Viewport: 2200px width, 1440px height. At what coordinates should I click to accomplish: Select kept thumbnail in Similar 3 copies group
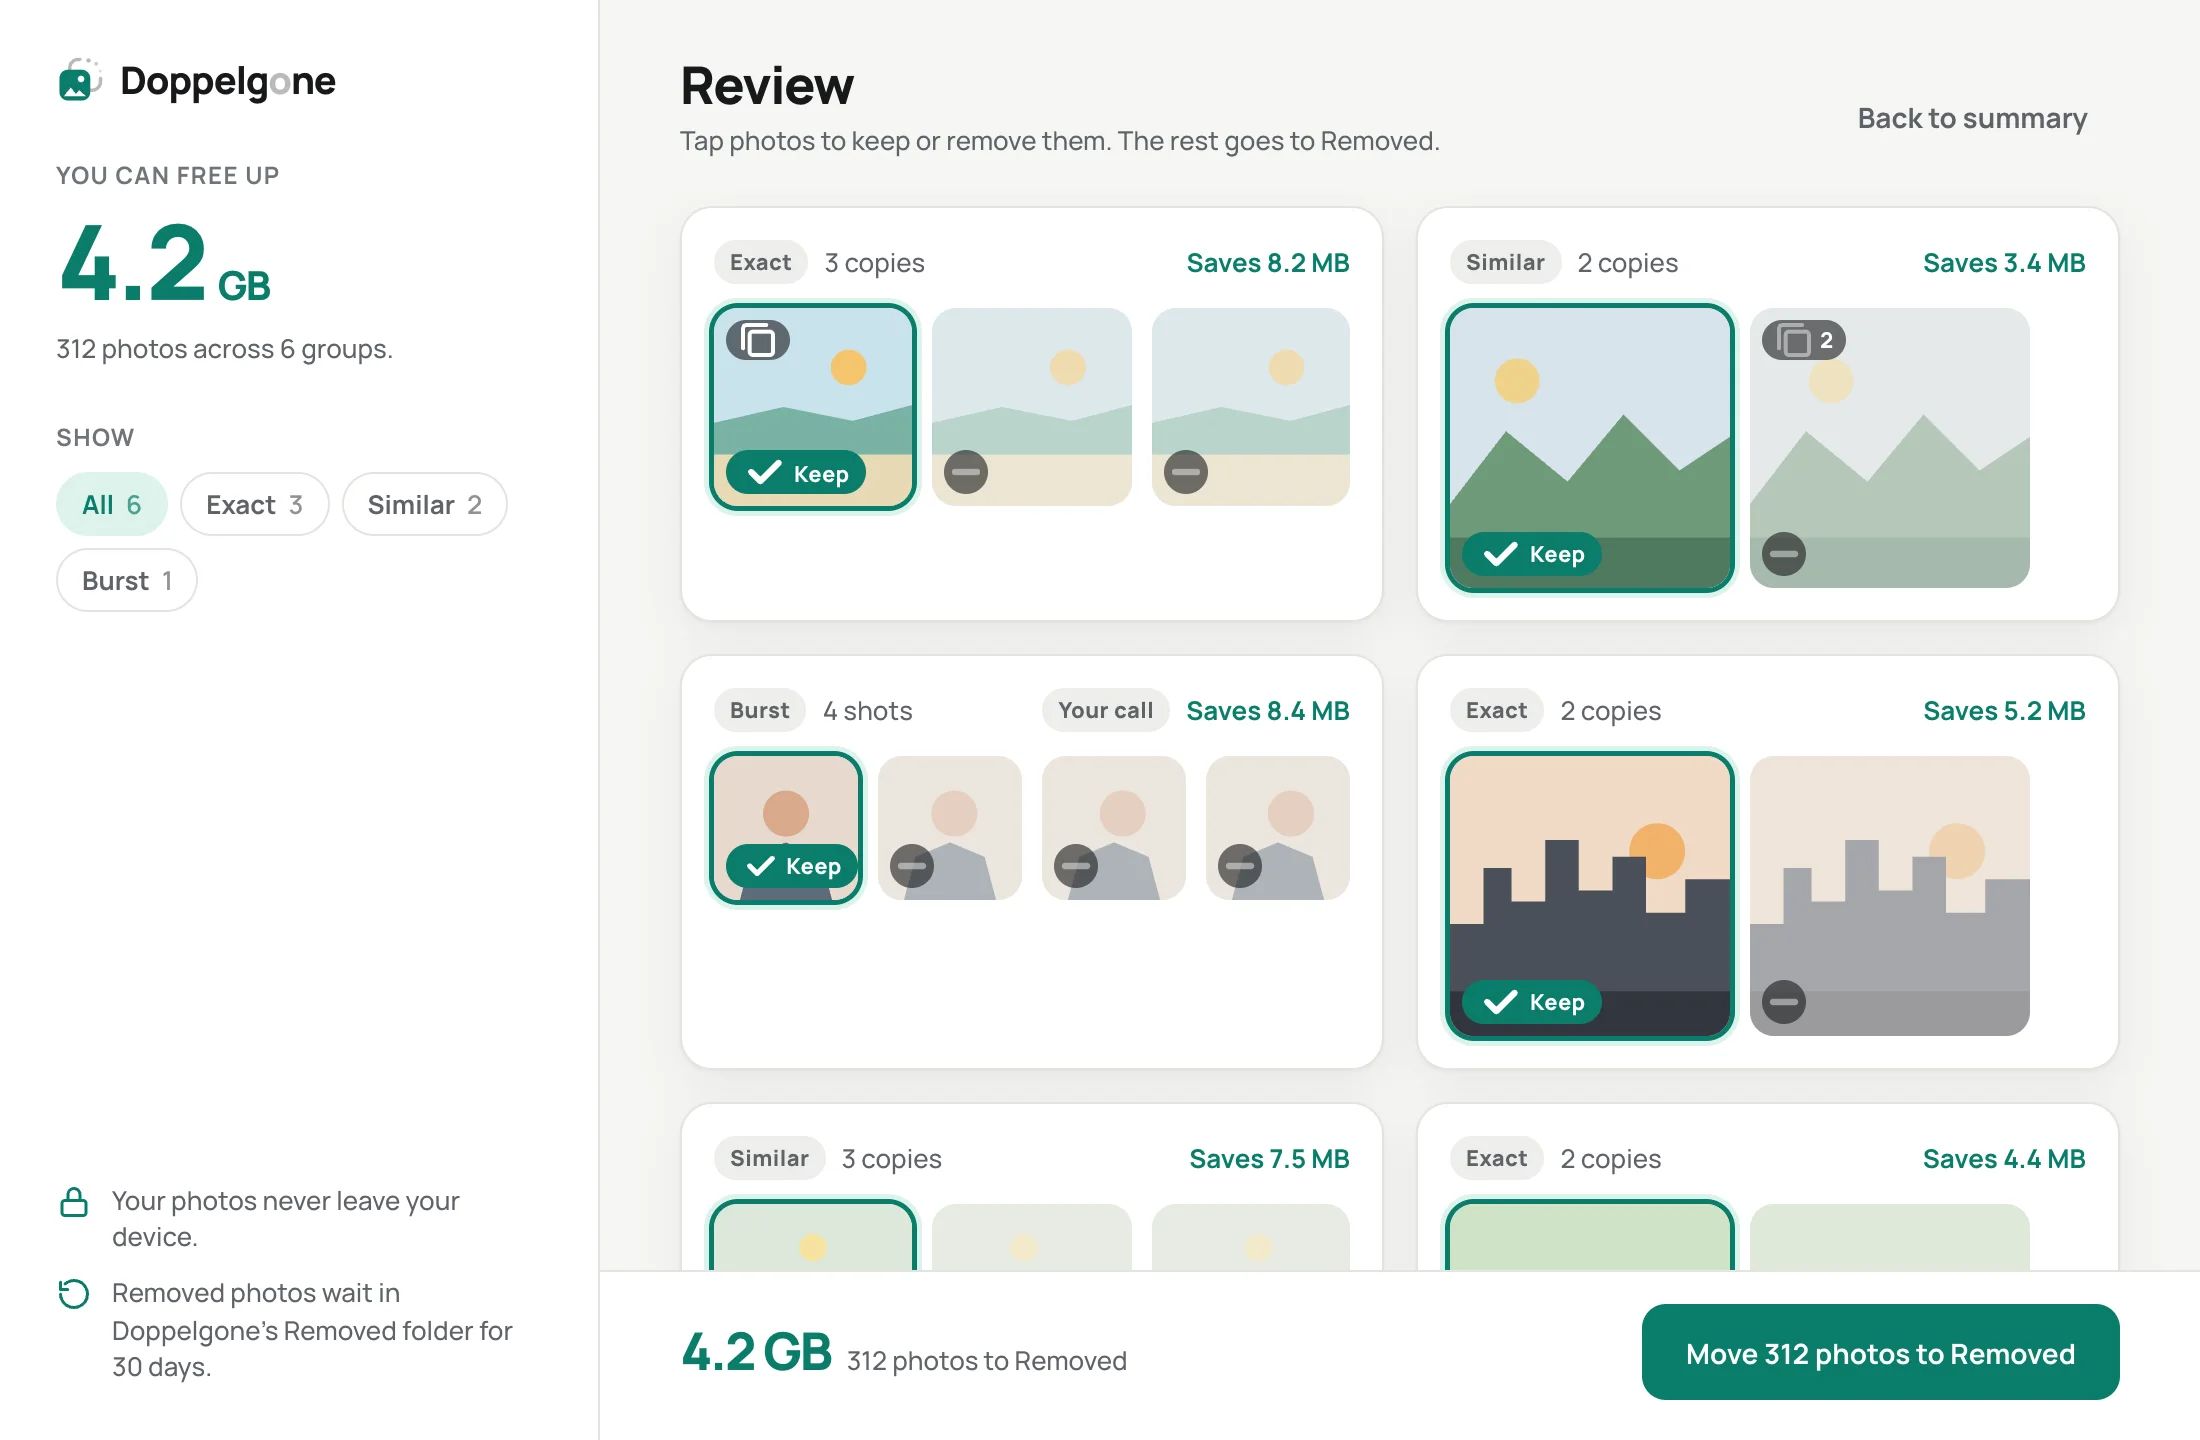pos(813,1236)
